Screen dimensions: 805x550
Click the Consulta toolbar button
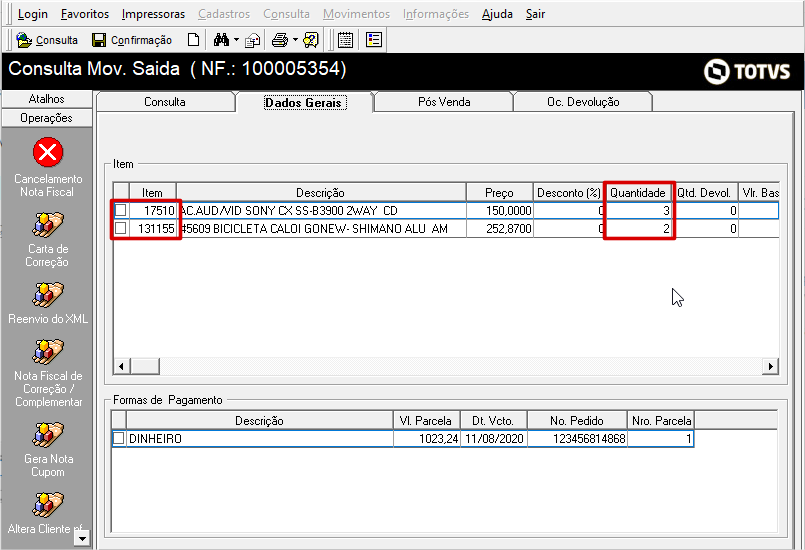pyautogui.click(x=47, y=40)
